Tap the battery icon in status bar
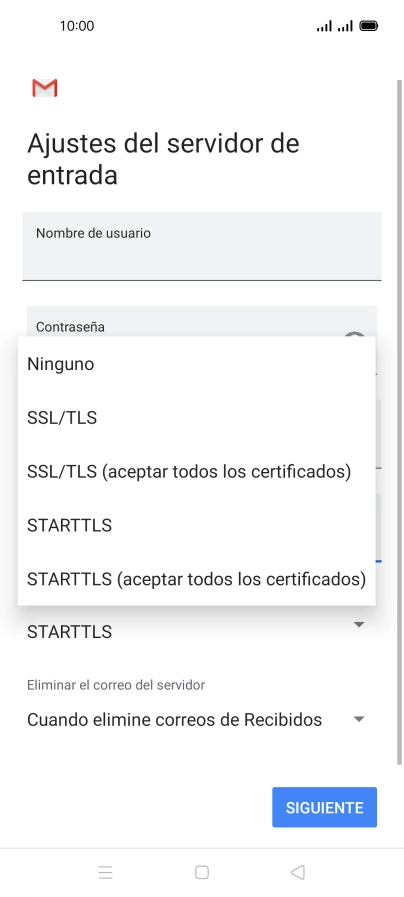404x897 pixels. [369, 26]
